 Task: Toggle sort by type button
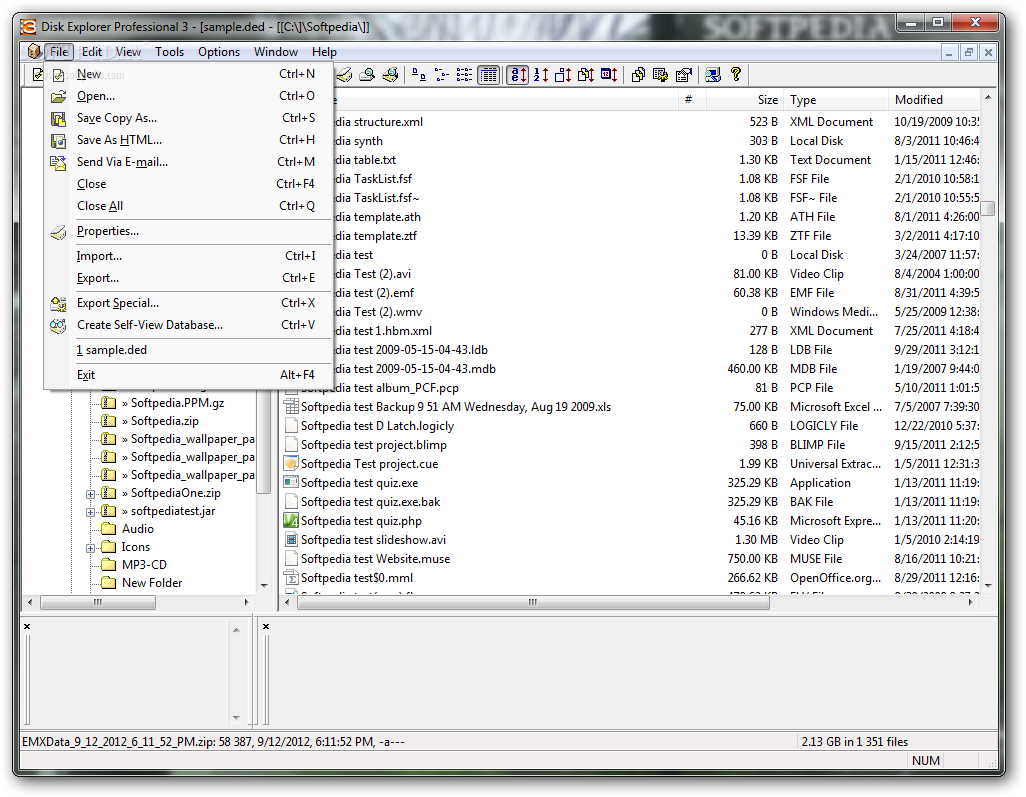586,75
